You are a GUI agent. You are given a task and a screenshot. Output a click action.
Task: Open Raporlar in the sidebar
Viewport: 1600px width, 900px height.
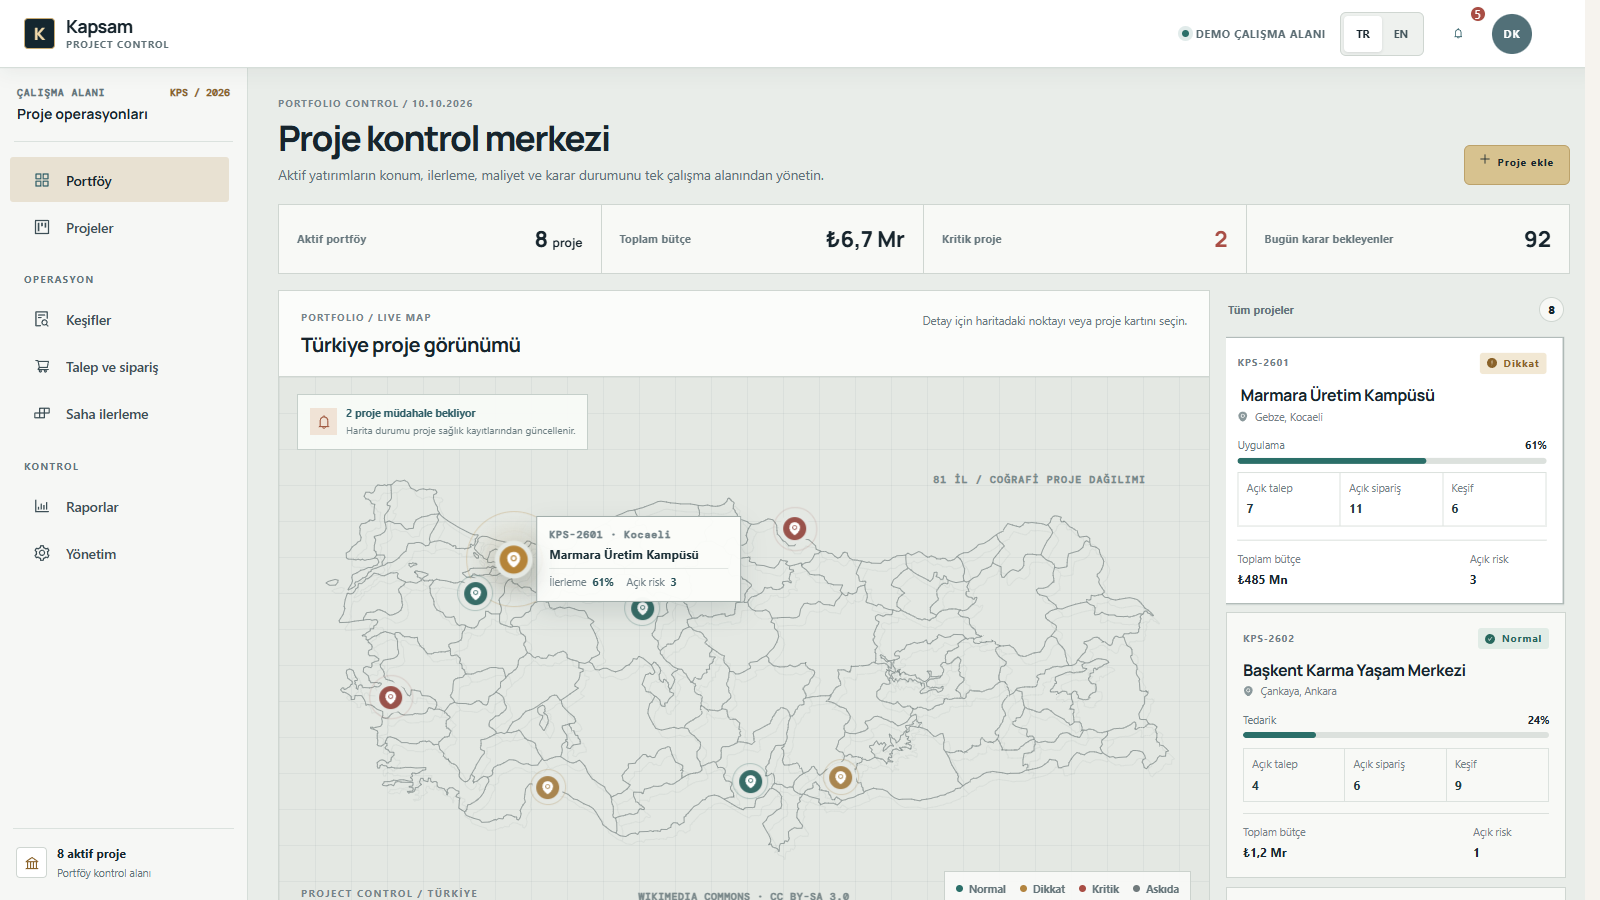pos(120,507)
